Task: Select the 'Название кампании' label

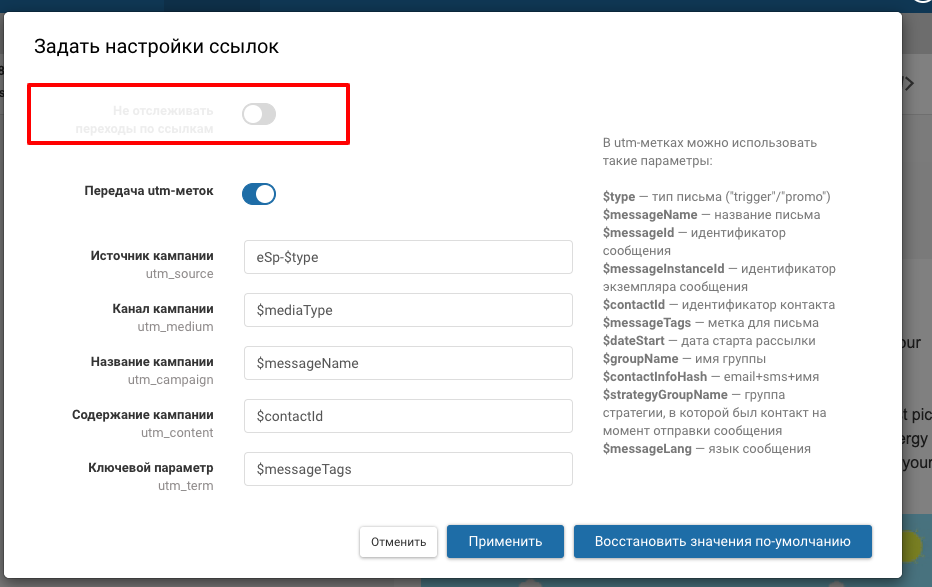Action: [x=152, y=361]
